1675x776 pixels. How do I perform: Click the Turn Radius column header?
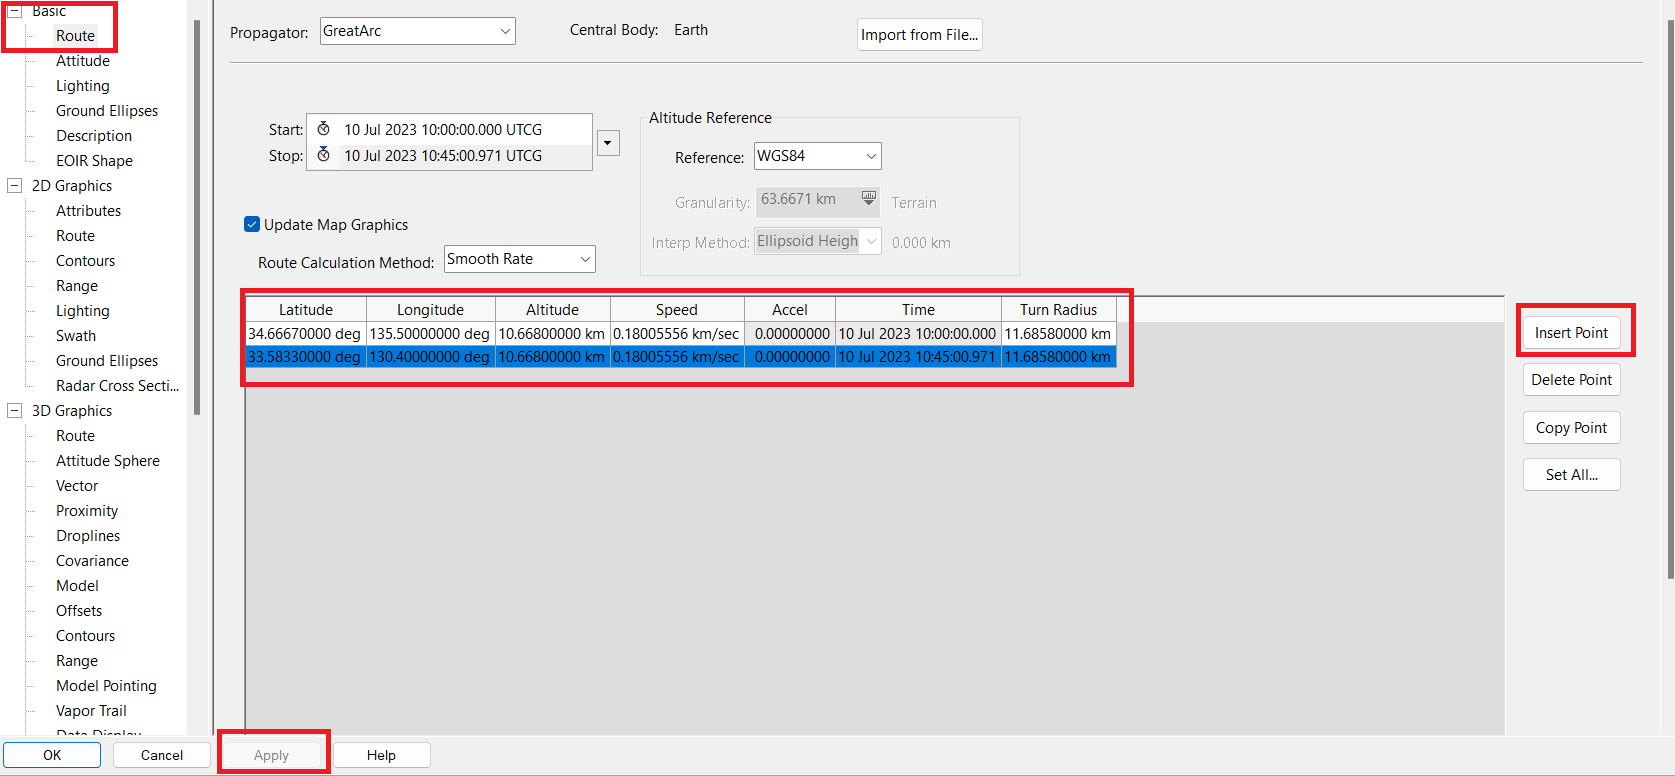1058,310
